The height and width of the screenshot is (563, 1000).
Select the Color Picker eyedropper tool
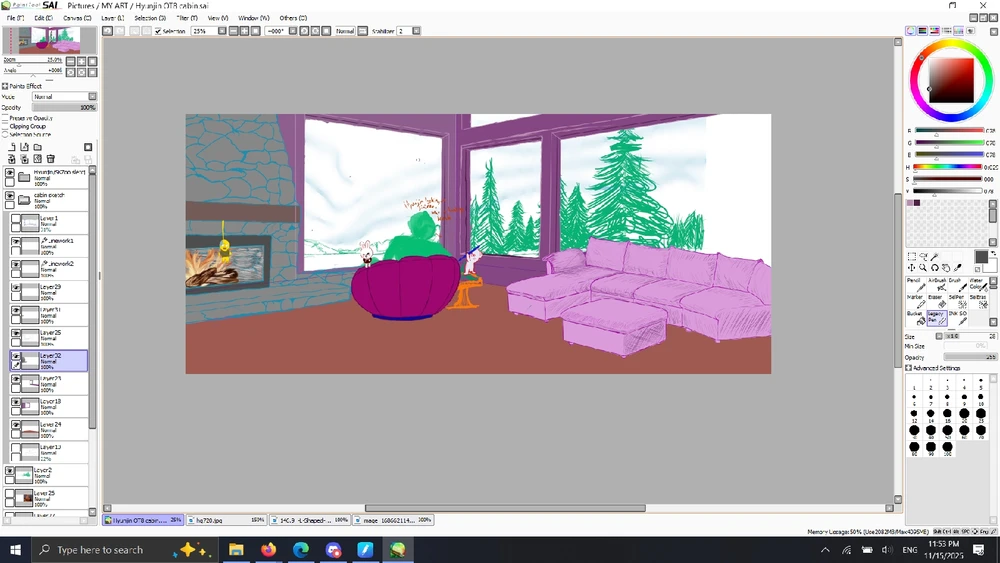point(958,268)
